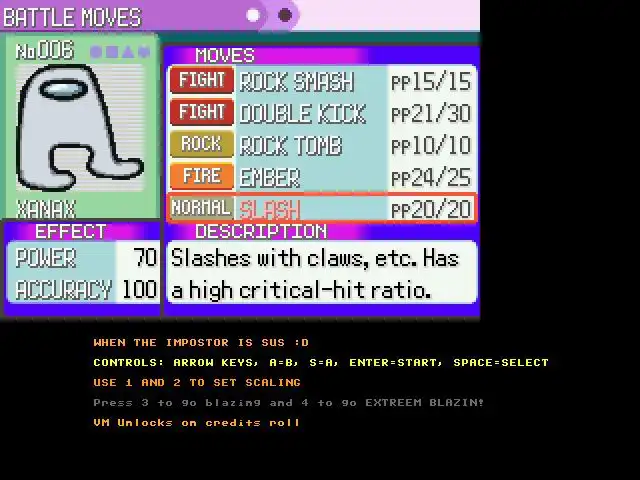Click the CONTROLS: ARROW KEYS instruction line
The height and width of the screenshot is (480, 640).
[321, 362]
